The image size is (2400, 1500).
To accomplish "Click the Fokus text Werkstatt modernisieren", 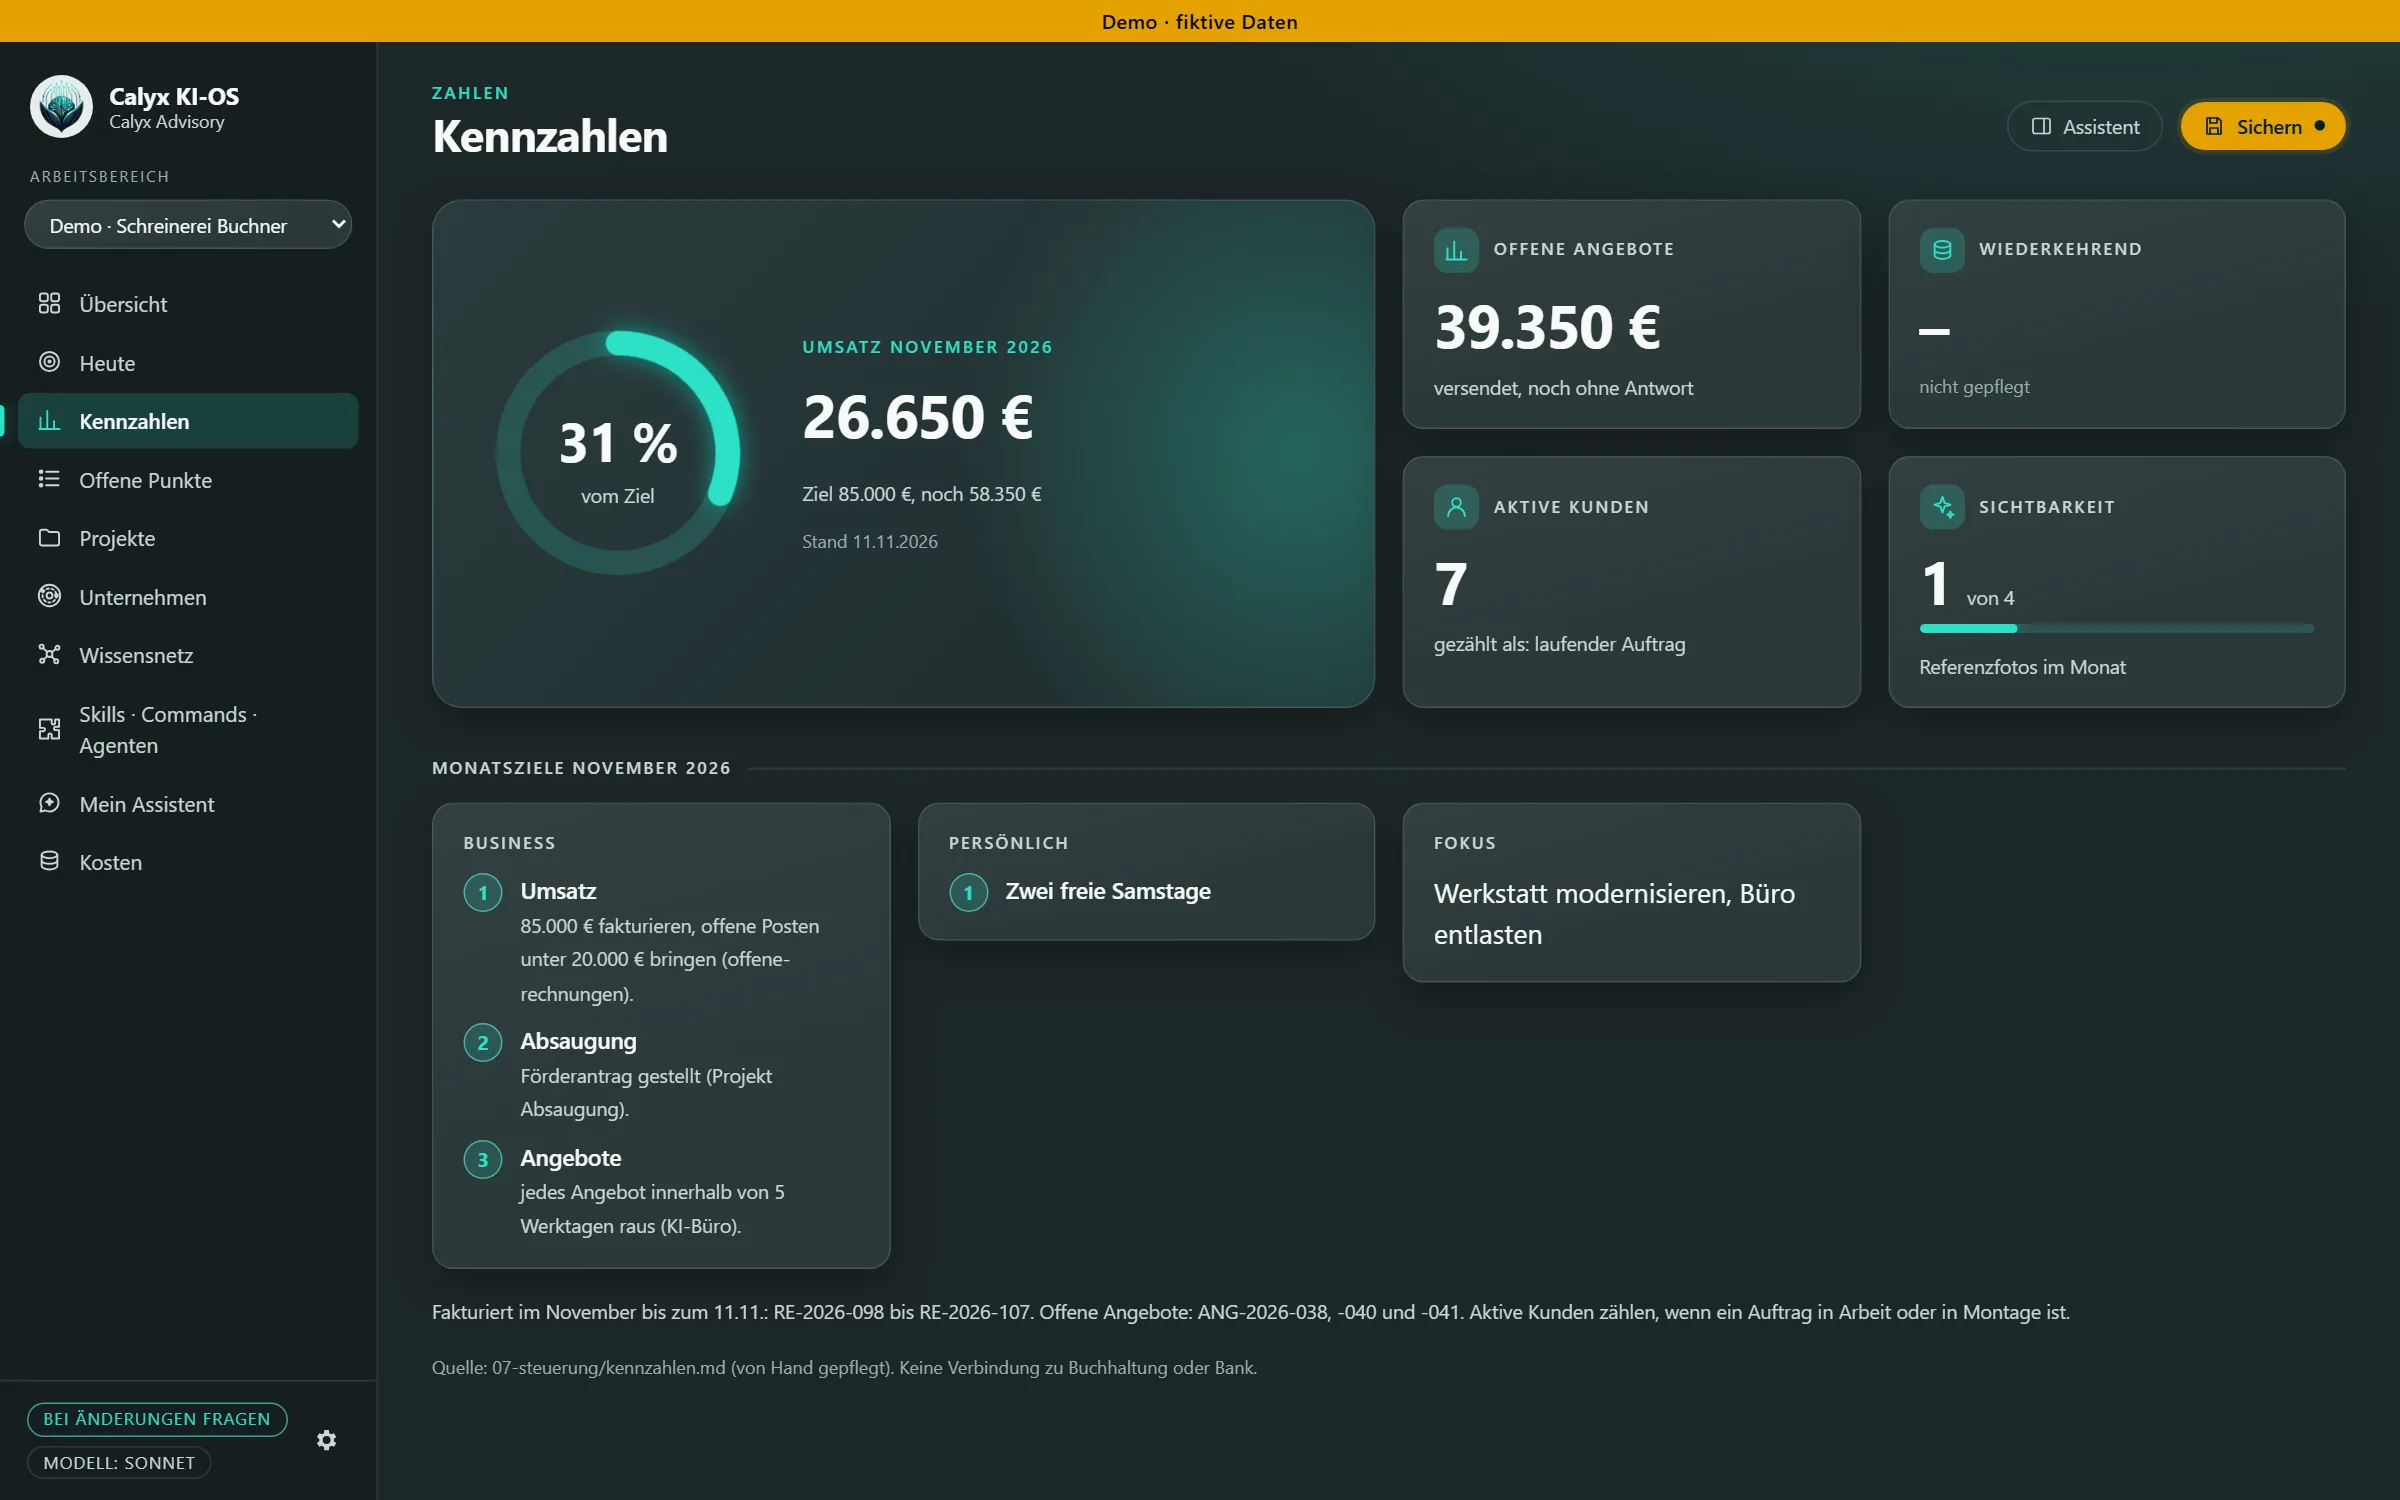I will coord(1614,914).
